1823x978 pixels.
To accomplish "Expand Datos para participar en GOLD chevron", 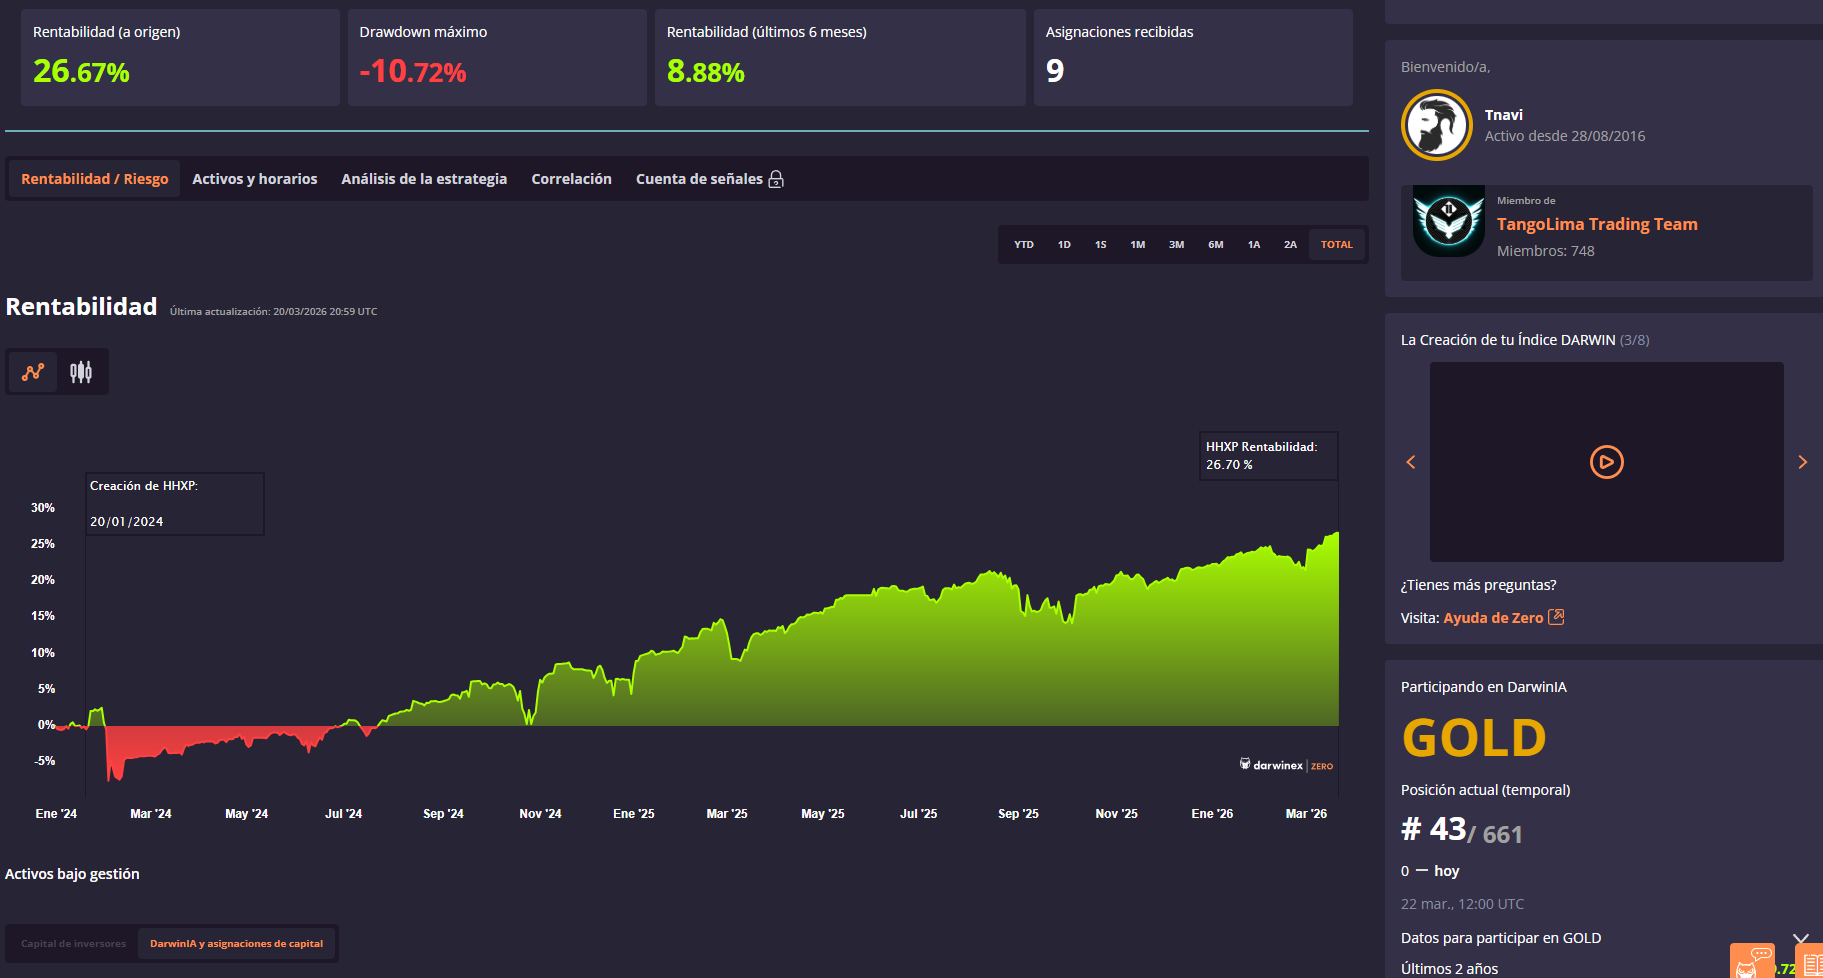I will (x=1801, y=938).
